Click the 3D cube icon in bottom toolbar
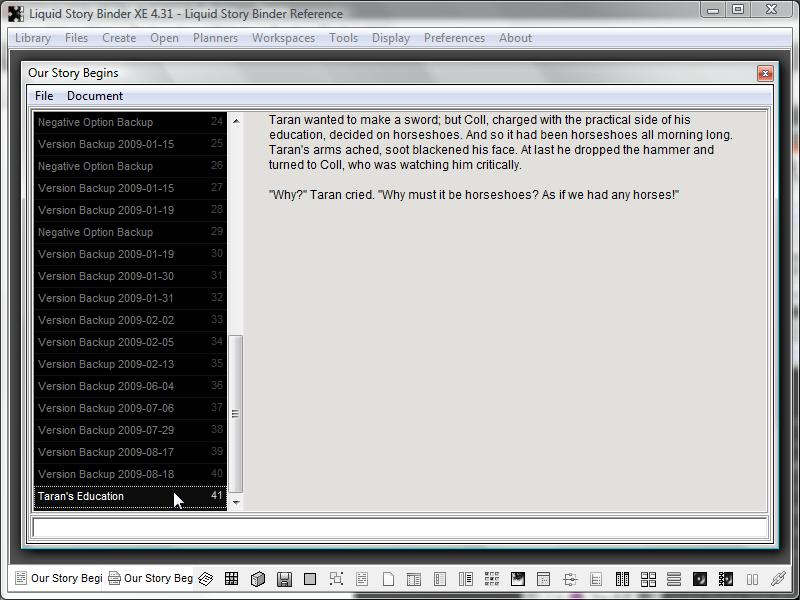The height and width of the screenshot is (600, 800). [257, 579]
